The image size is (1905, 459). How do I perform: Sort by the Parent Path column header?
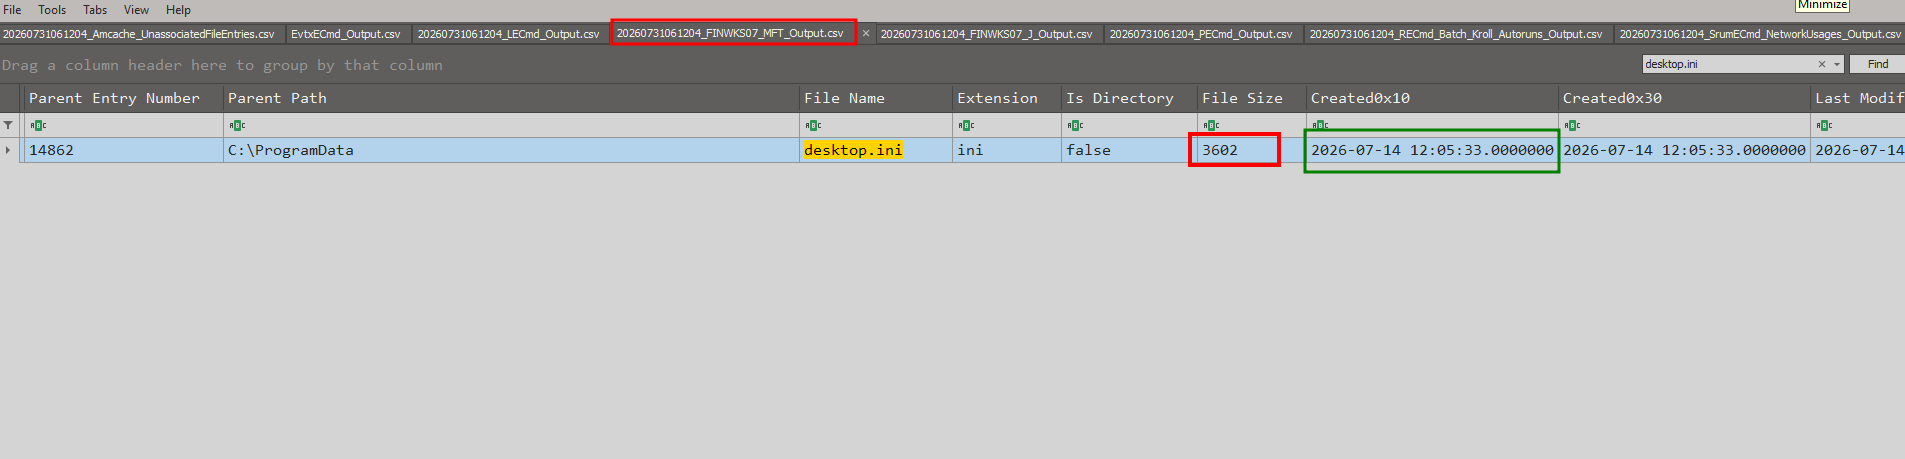[511, 98]
